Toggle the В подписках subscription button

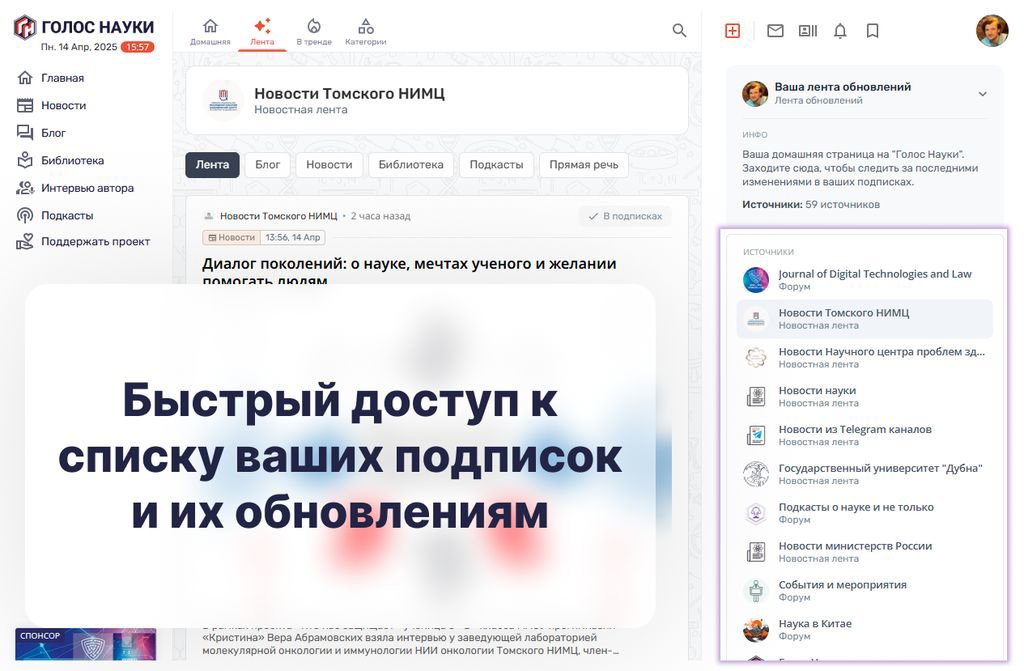625,216
